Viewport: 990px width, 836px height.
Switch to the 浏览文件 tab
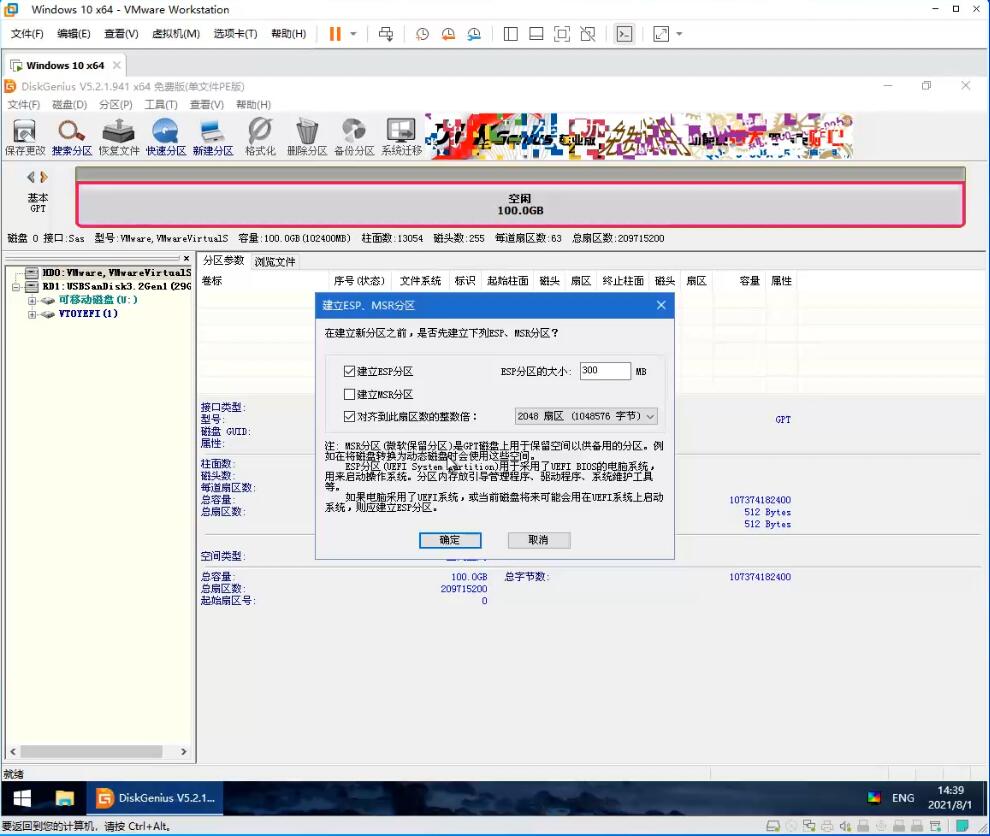click(x=274, y=262)
